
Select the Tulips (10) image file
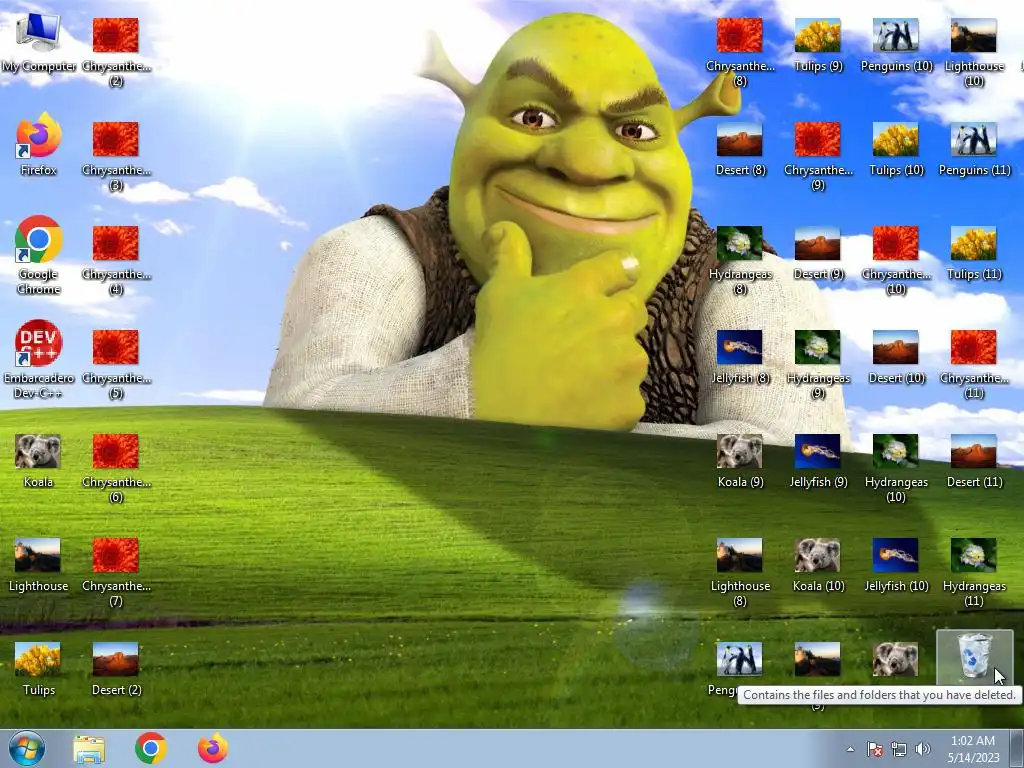tap(896, 149)
